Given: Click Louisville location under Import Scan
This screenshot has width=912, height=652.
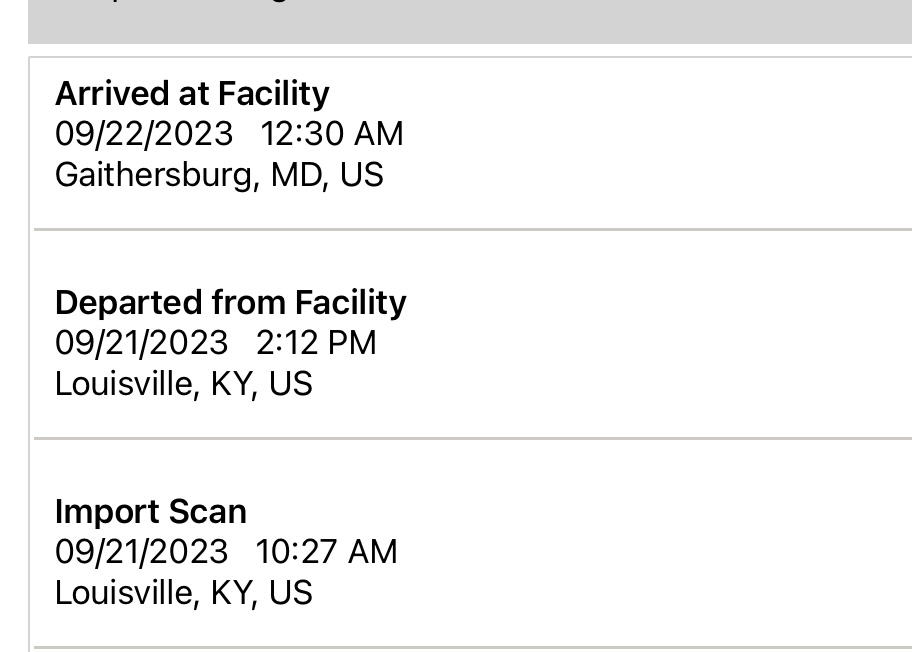Looking at the screenshot, I should [x=184, y=593].
